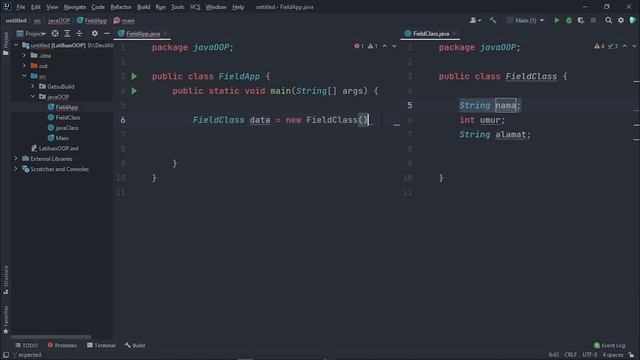Expand External Libraries node
Viewport: 640px width, 360px height.
[x=16, y=158]
